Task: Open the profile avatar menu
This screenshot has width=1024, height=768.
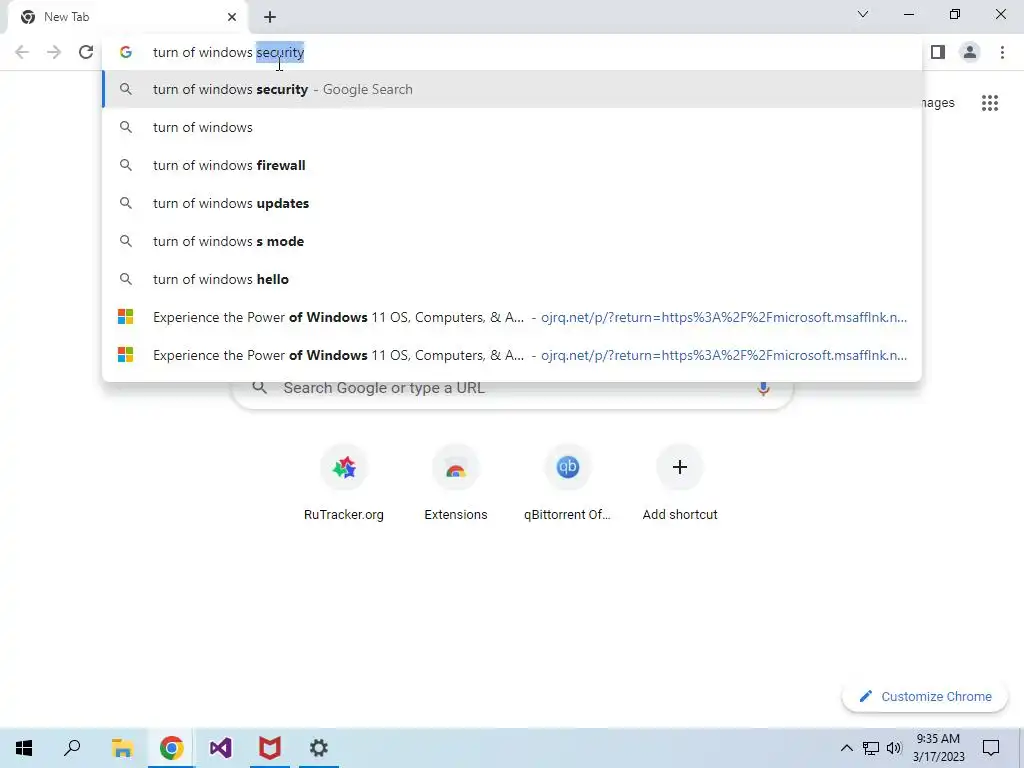Action: 970,52
